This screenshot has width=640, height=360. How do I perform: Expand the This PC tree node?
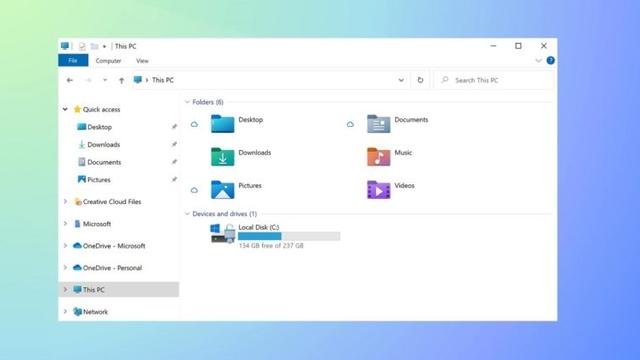[x=65, y=289]
